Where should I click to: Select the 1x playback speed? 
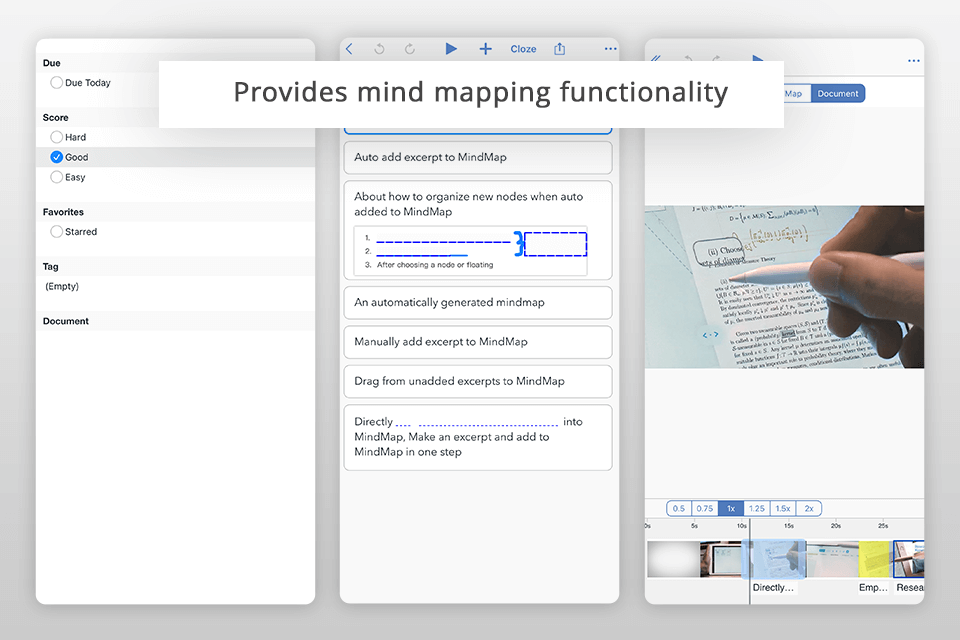click(731, 508)
